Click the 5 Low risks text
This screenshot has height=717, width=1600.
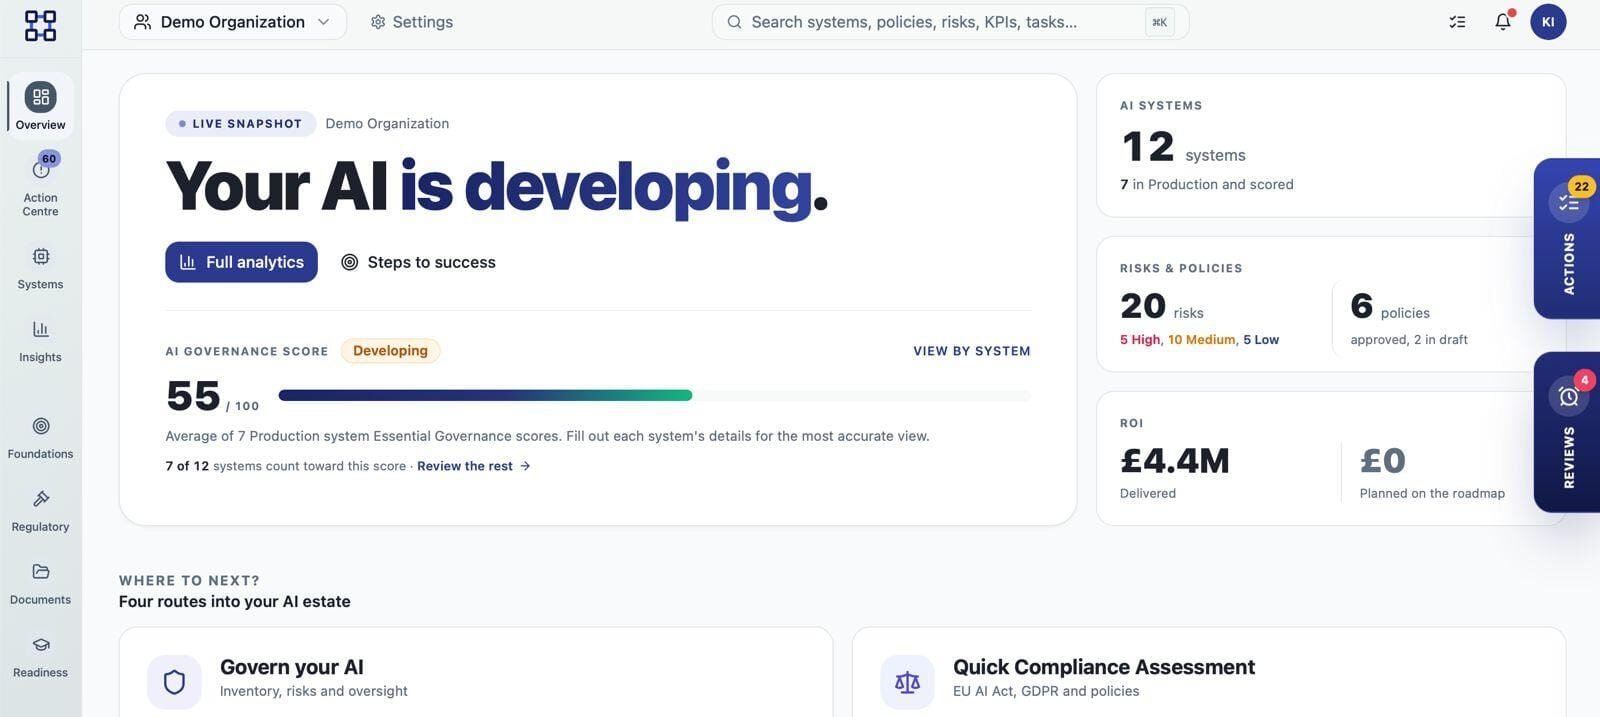1261,340
